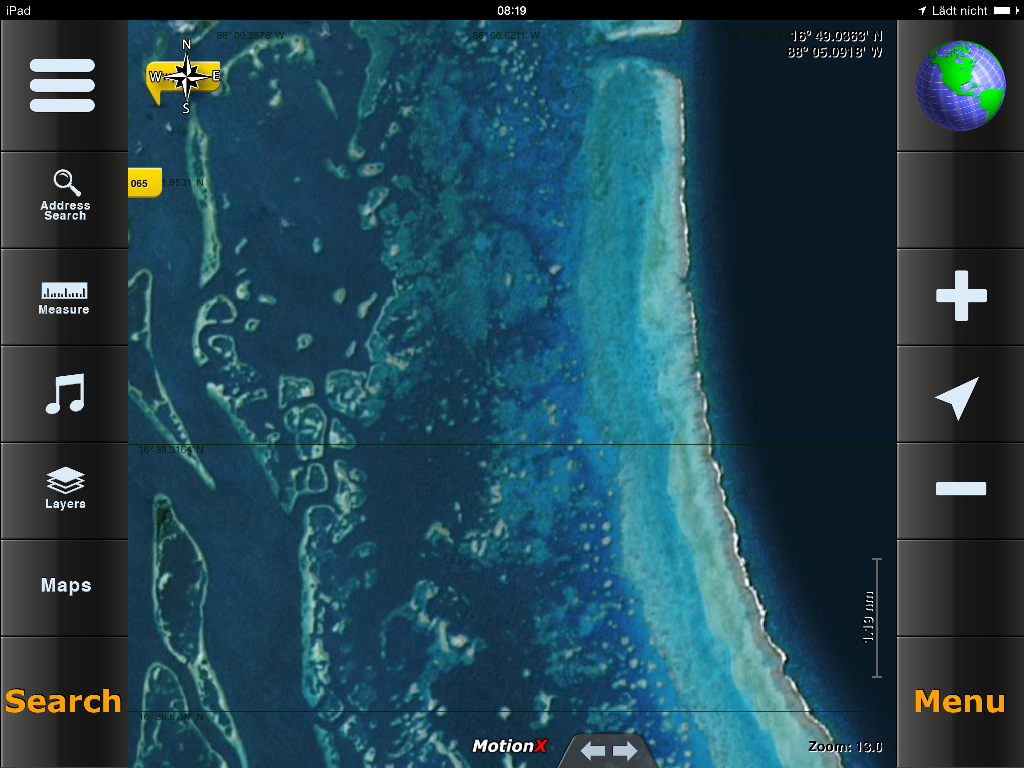The image size is (1024, 768).
Task: Tap the coordinates readout in the top right
Action: 836,44
